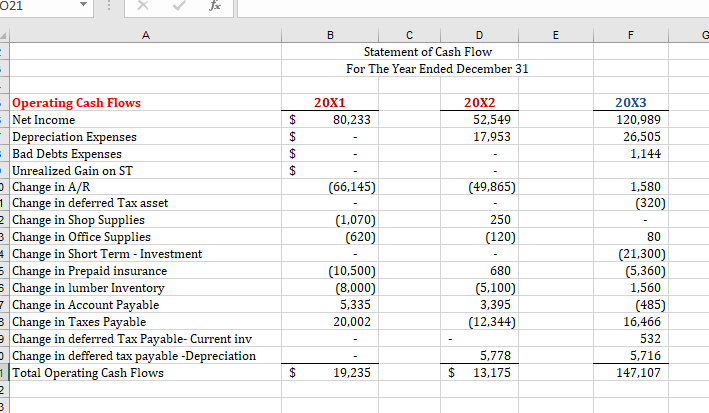Select column F header
709x413 pixels.
tap(631, 35)
